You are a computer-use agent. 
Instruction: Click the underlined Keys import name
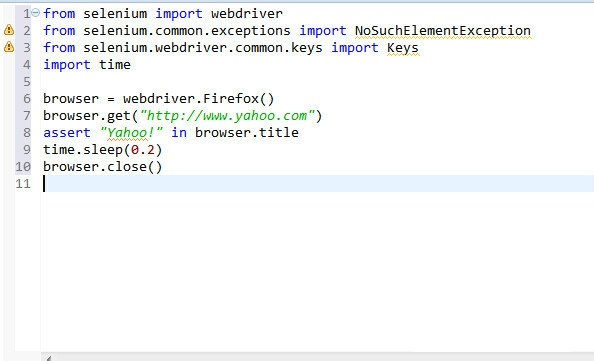coord(403,48)
